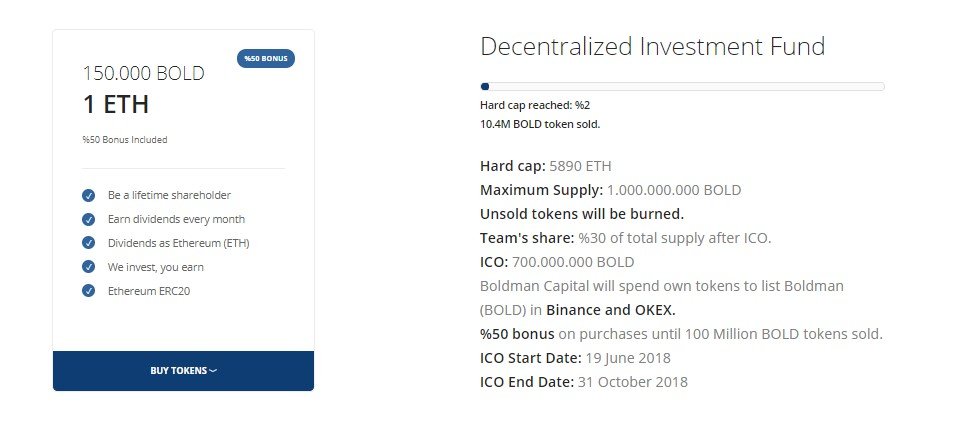Image resolution: width=964 pixels, height=441 pixels.
Task: Click the '10.4M BOLD token sold.' text
Action: click(540, 124)
